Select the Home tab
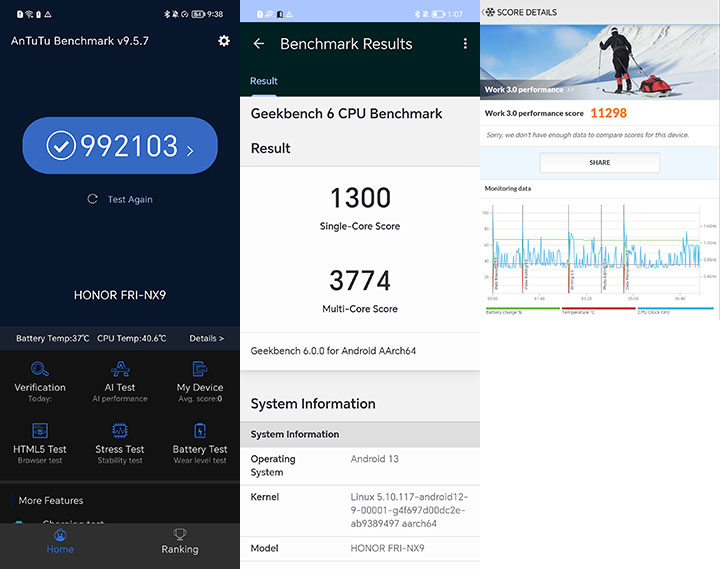Image resolution: width=720 pixels, height=569 pixels. coord(60,542)
